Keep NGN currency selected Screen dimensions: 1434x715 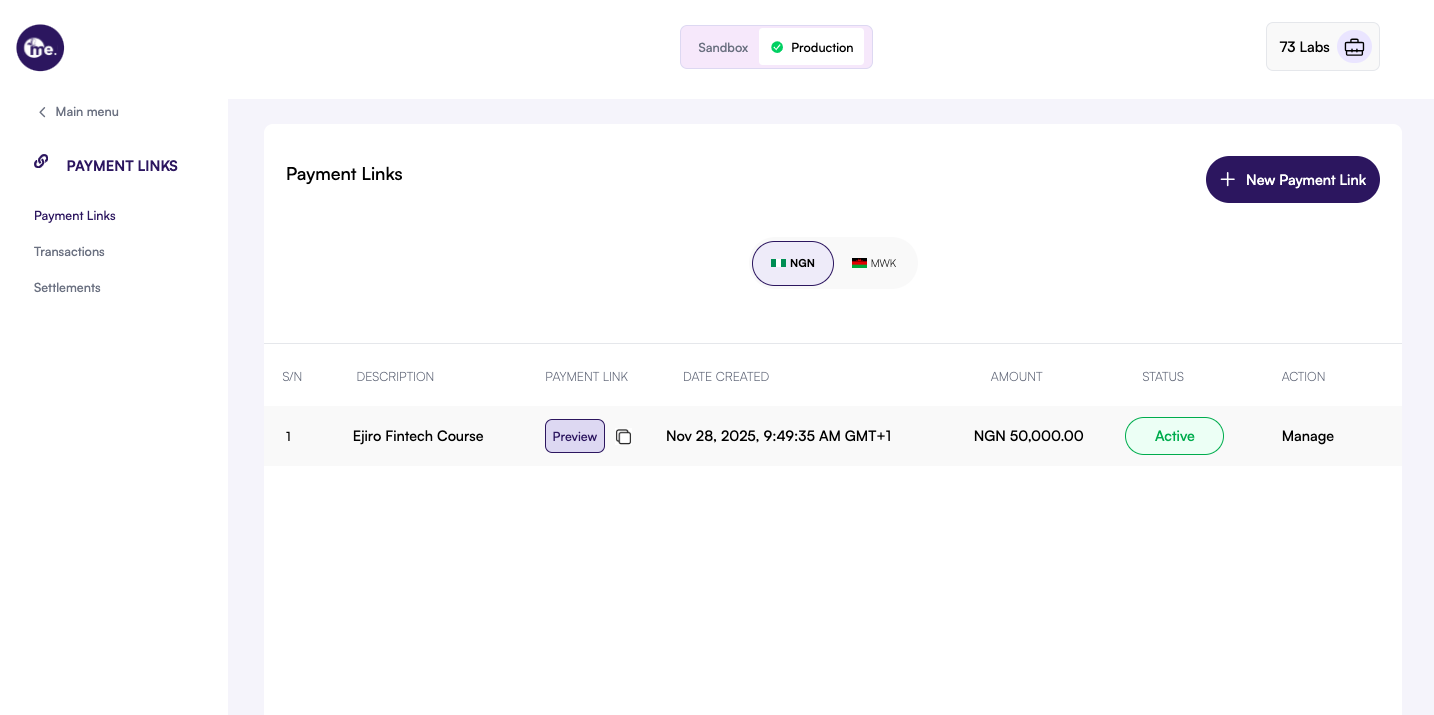coord(793,263)
